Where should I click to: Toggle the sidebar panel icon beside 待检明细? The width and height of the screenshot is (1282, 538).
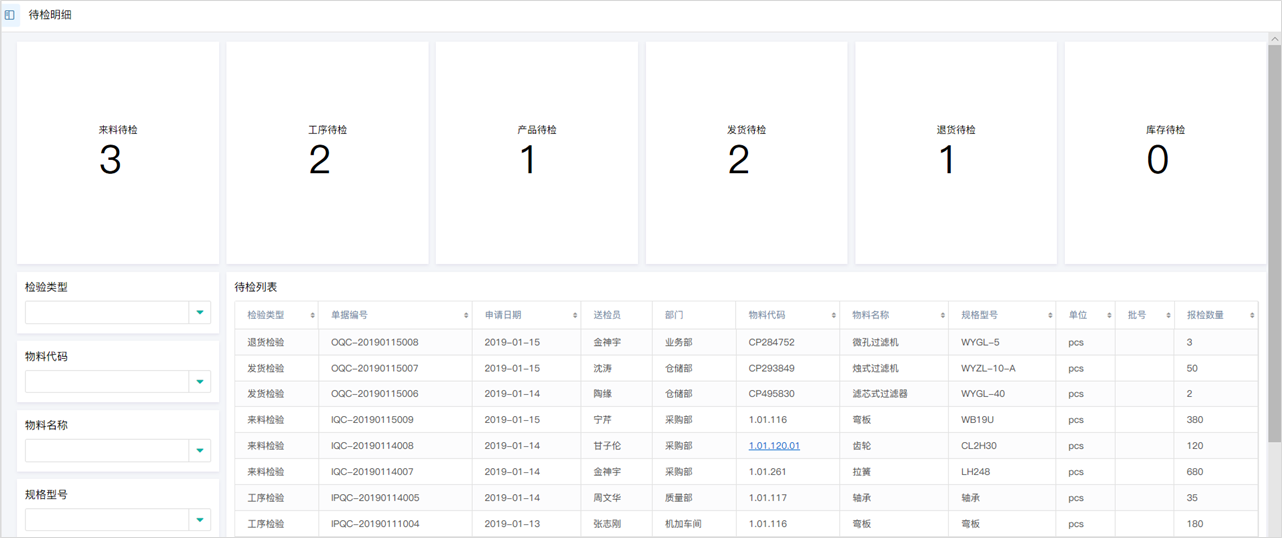(x=10, y=15)
